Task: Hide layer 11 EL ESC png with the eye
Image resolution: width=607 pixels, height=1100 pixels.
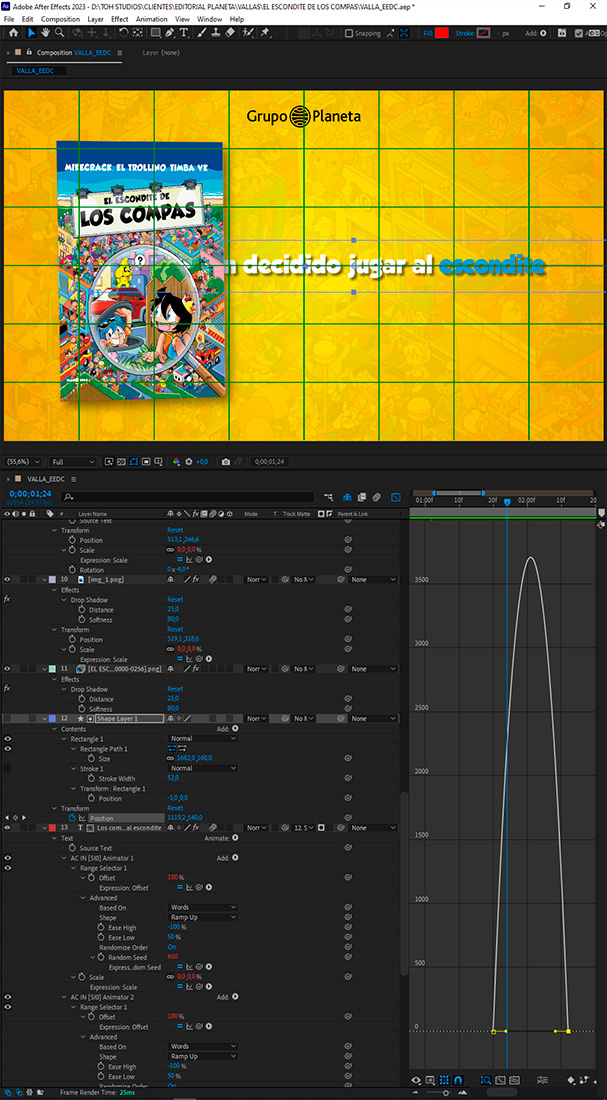Action: click(8, 669)
